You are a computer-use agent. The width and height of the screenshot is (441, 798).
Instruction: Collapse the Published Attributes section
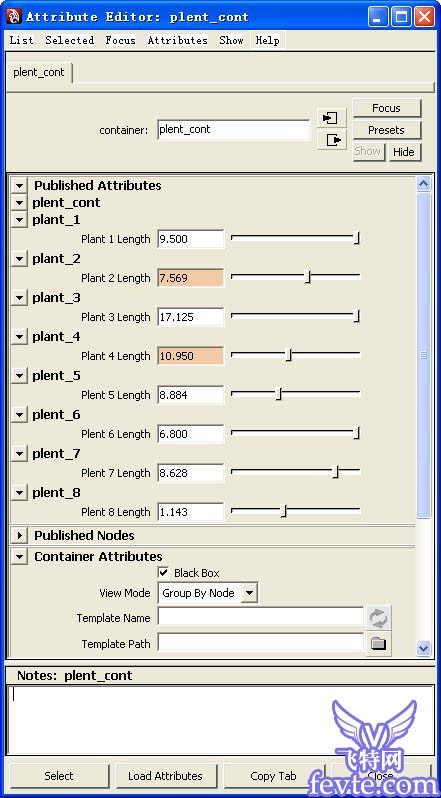tap(19, 186)
